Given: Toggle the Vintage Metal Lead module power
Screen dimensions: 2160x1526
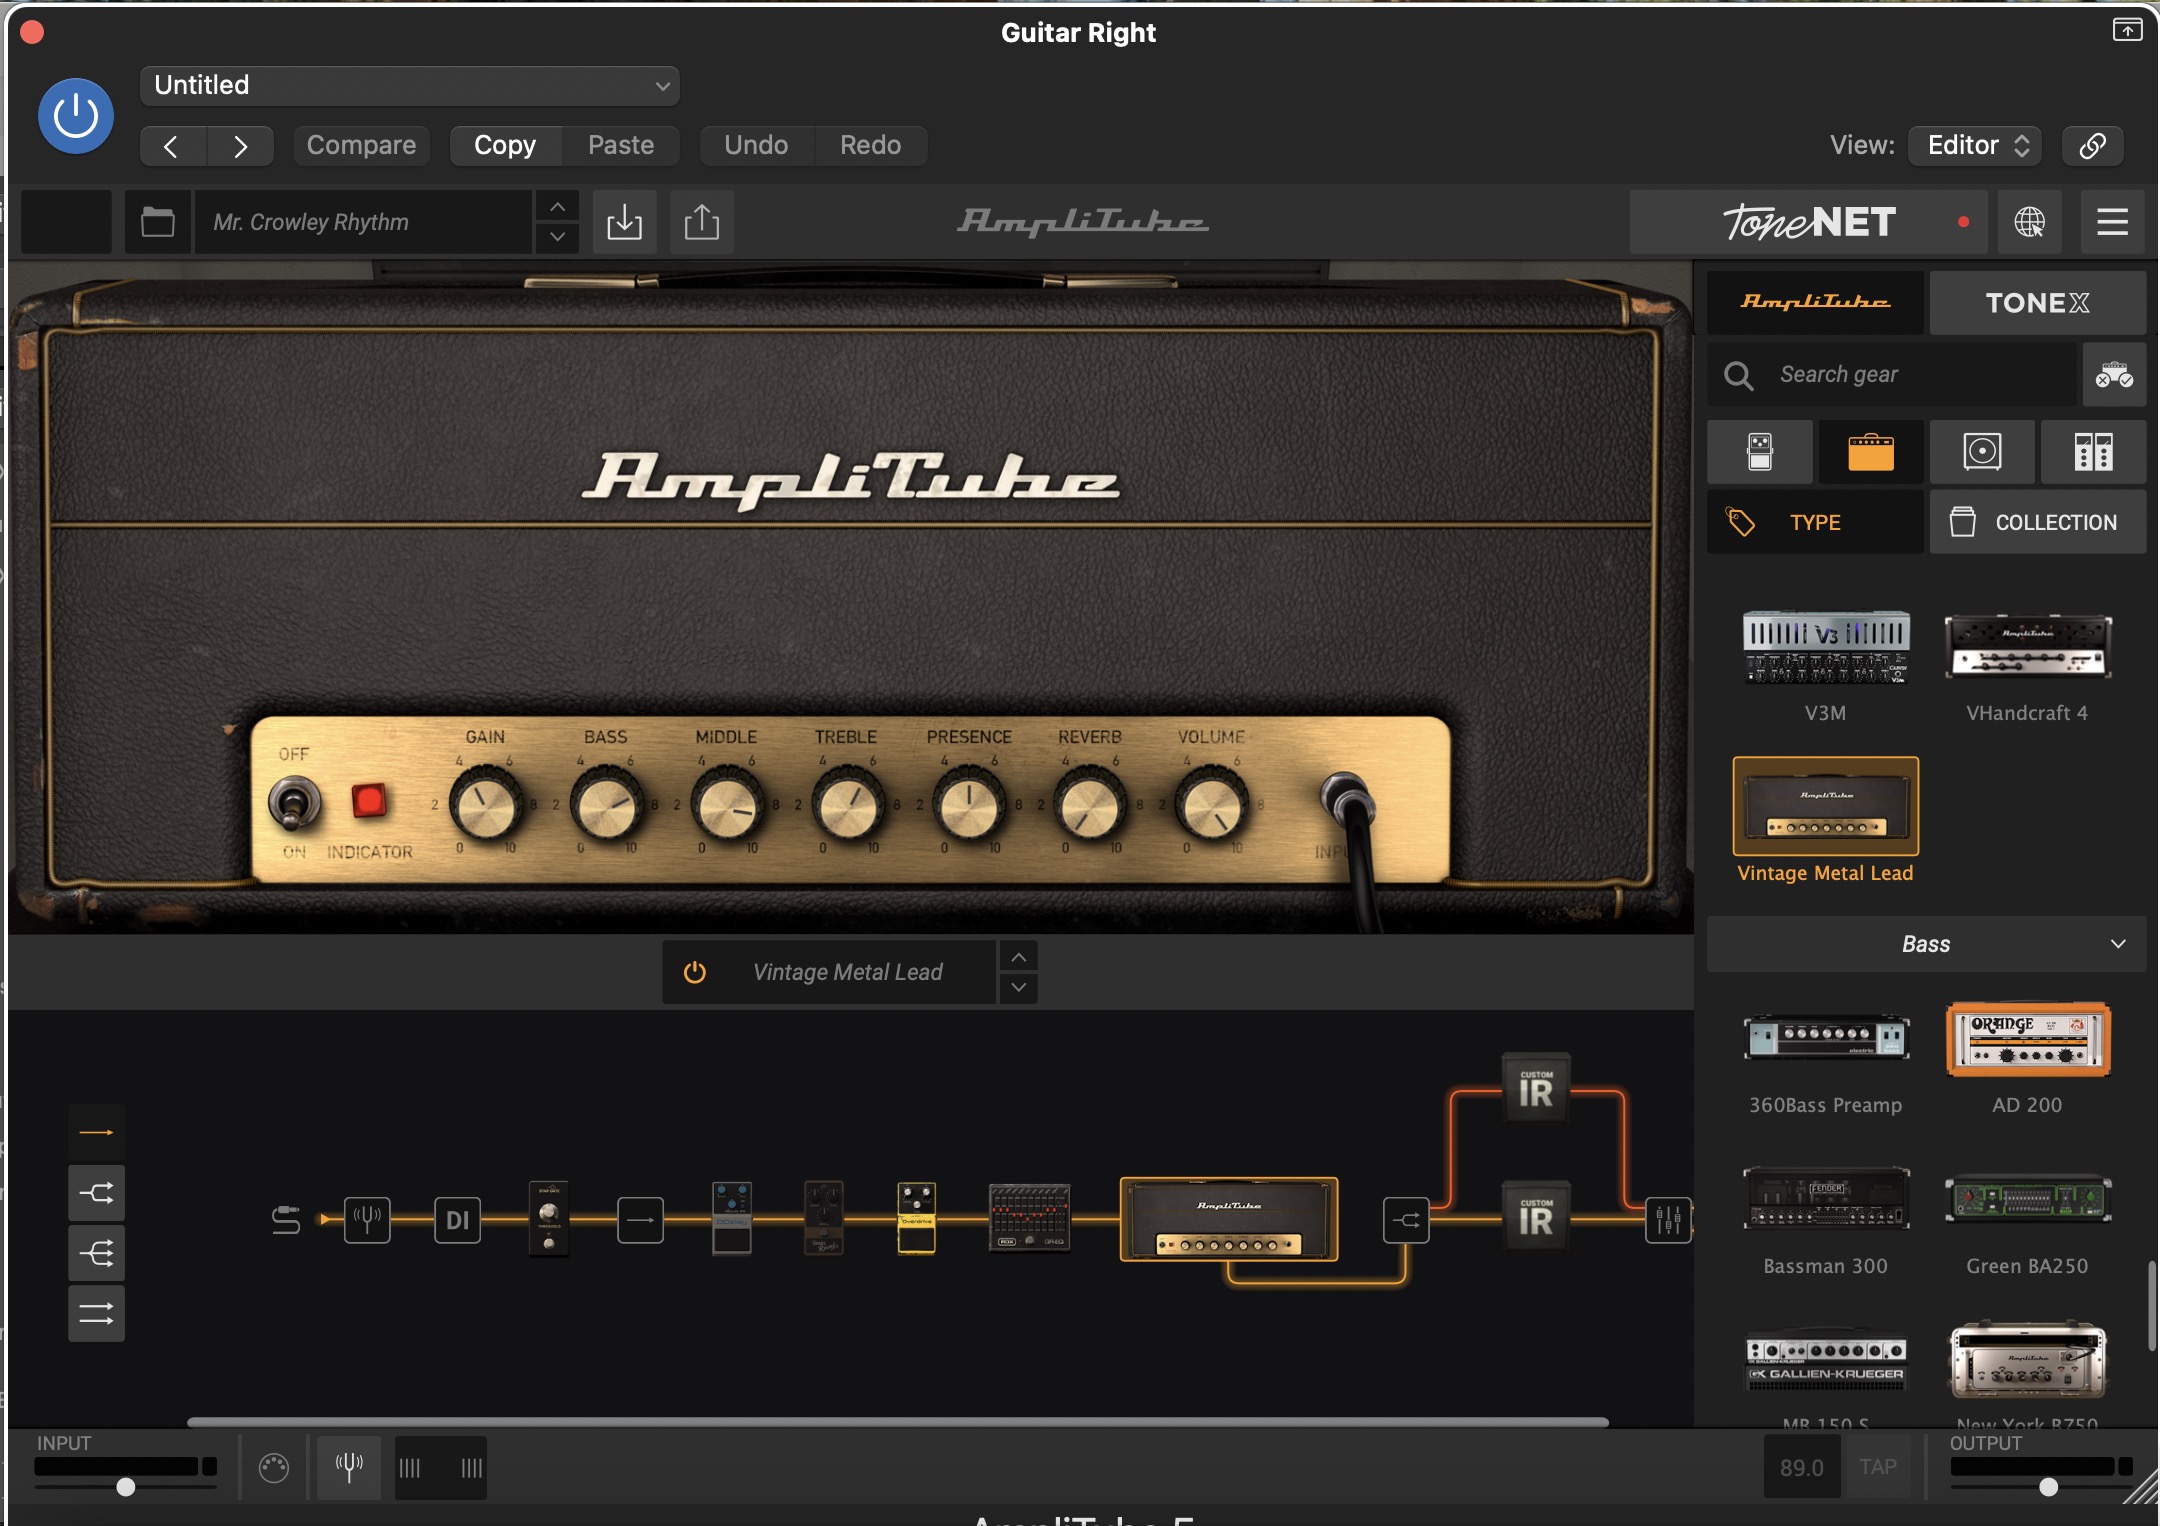Looking at the screenshot, I should (695, 972).
